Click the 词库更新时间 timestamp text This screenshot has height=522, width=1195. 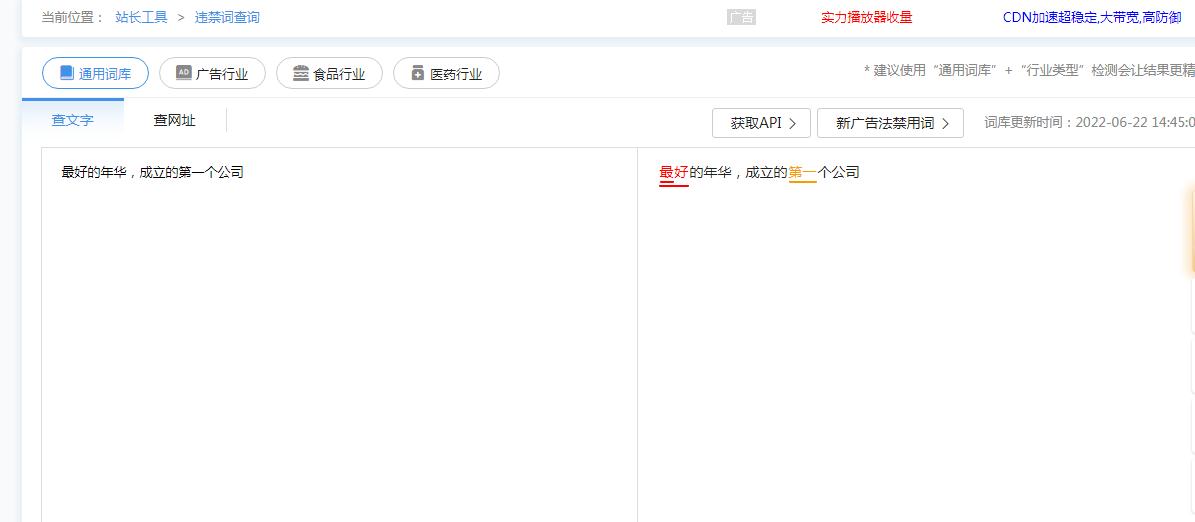[x=1089, y=123]
